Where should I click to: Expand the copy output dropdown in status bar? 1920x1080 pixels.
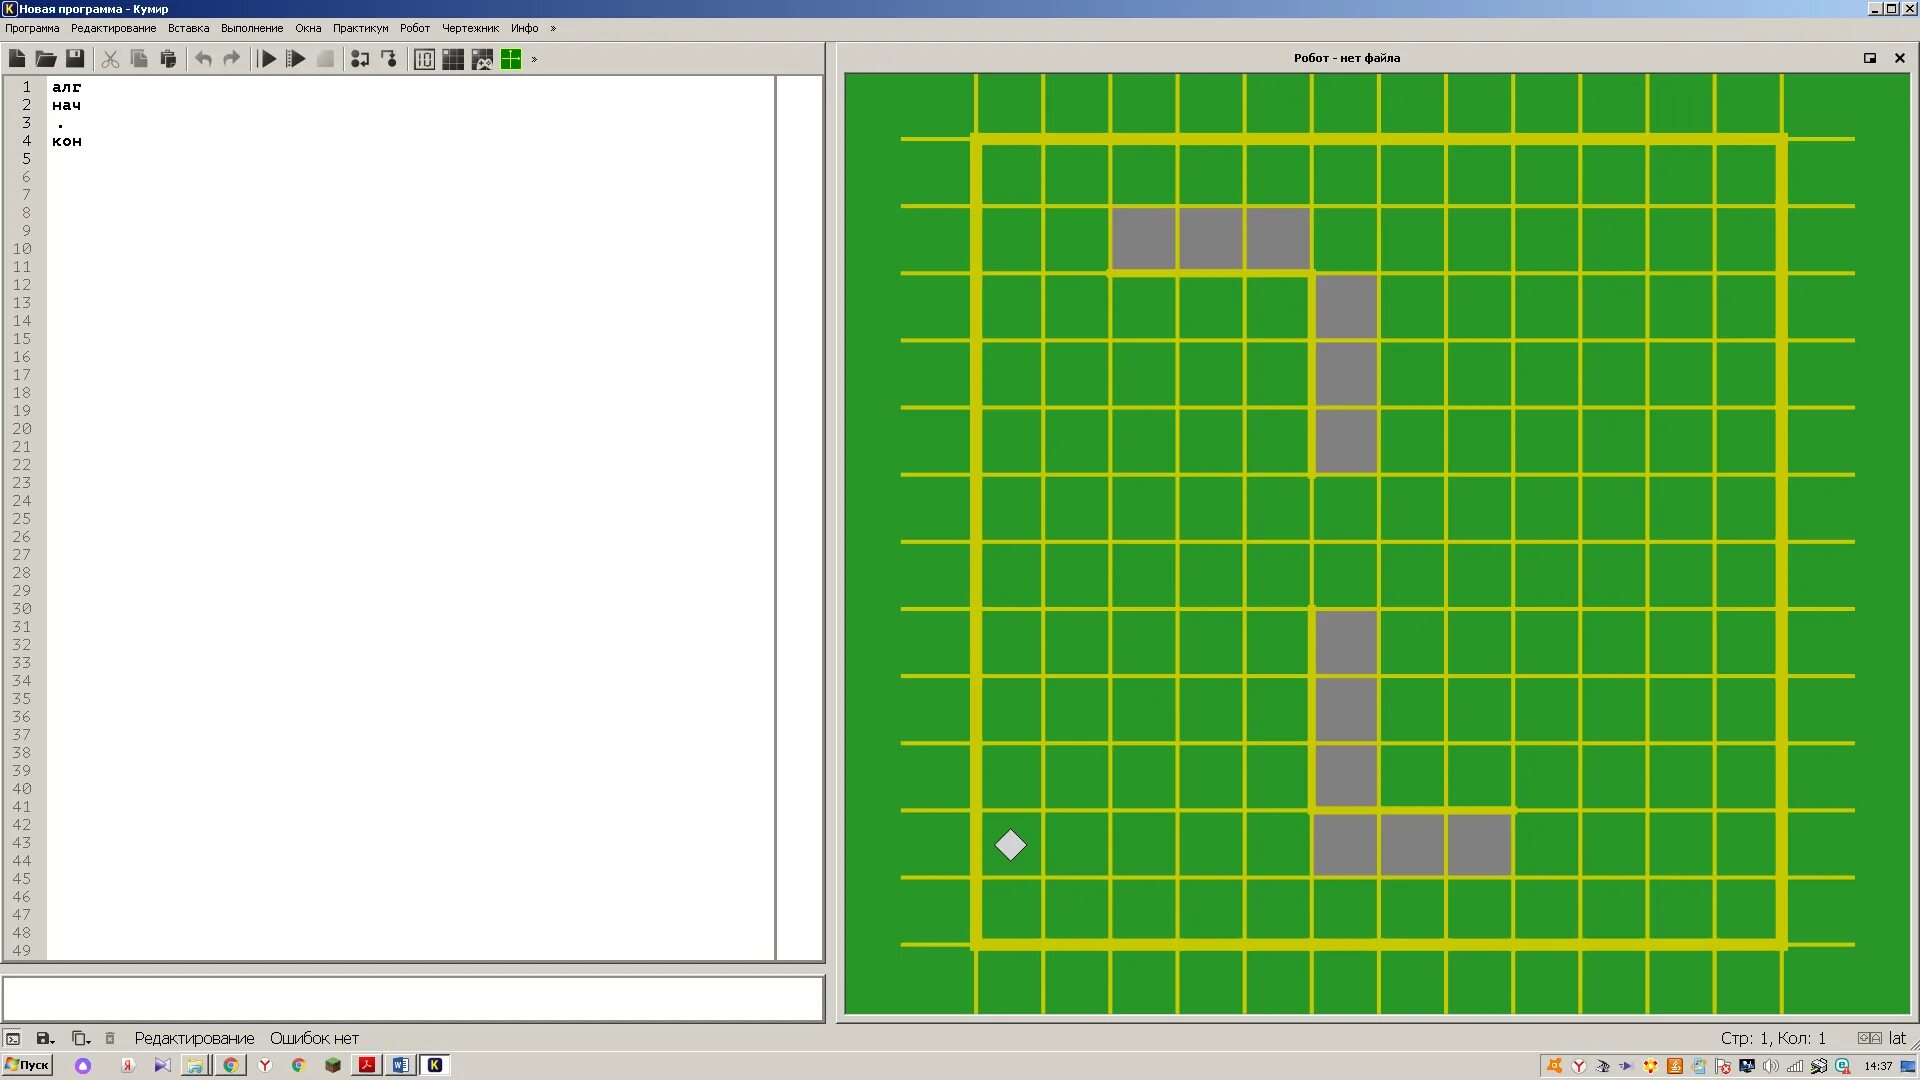82,1038
